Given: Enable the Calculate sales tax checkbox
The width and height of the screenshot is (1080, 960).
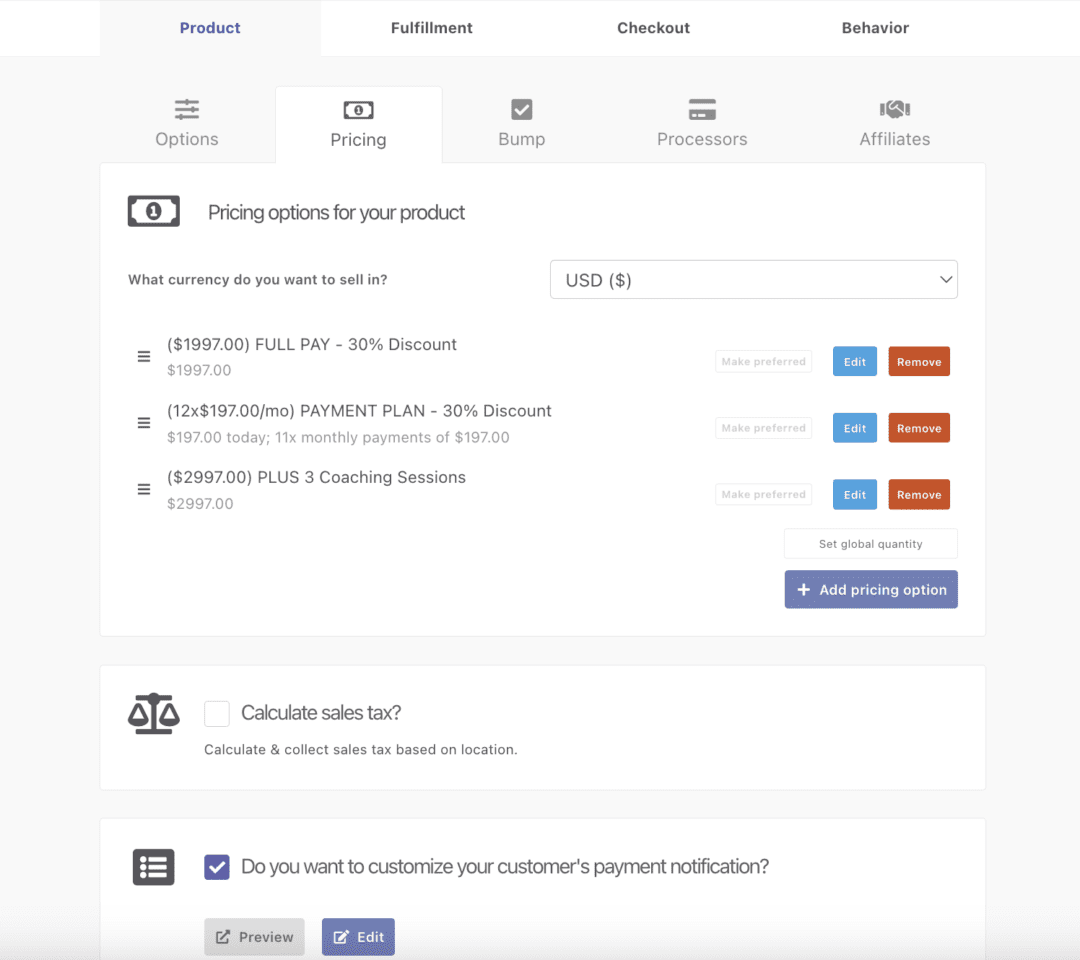Looking at the screenshot, I should 216,713.
